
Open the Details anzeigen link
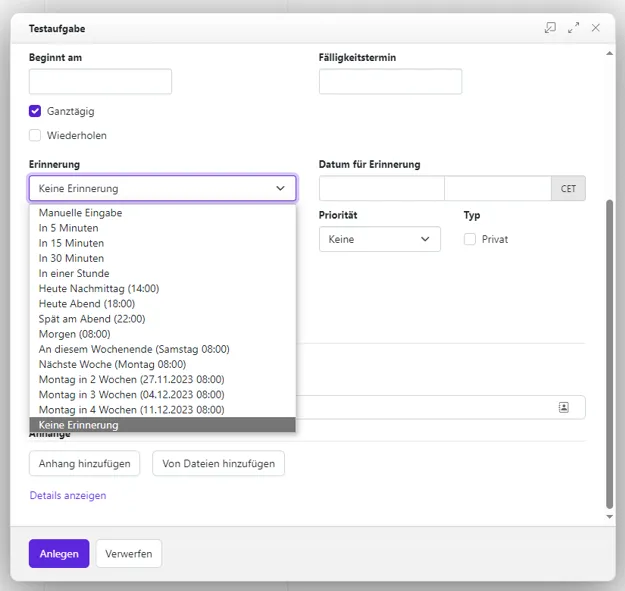point(67,495)
